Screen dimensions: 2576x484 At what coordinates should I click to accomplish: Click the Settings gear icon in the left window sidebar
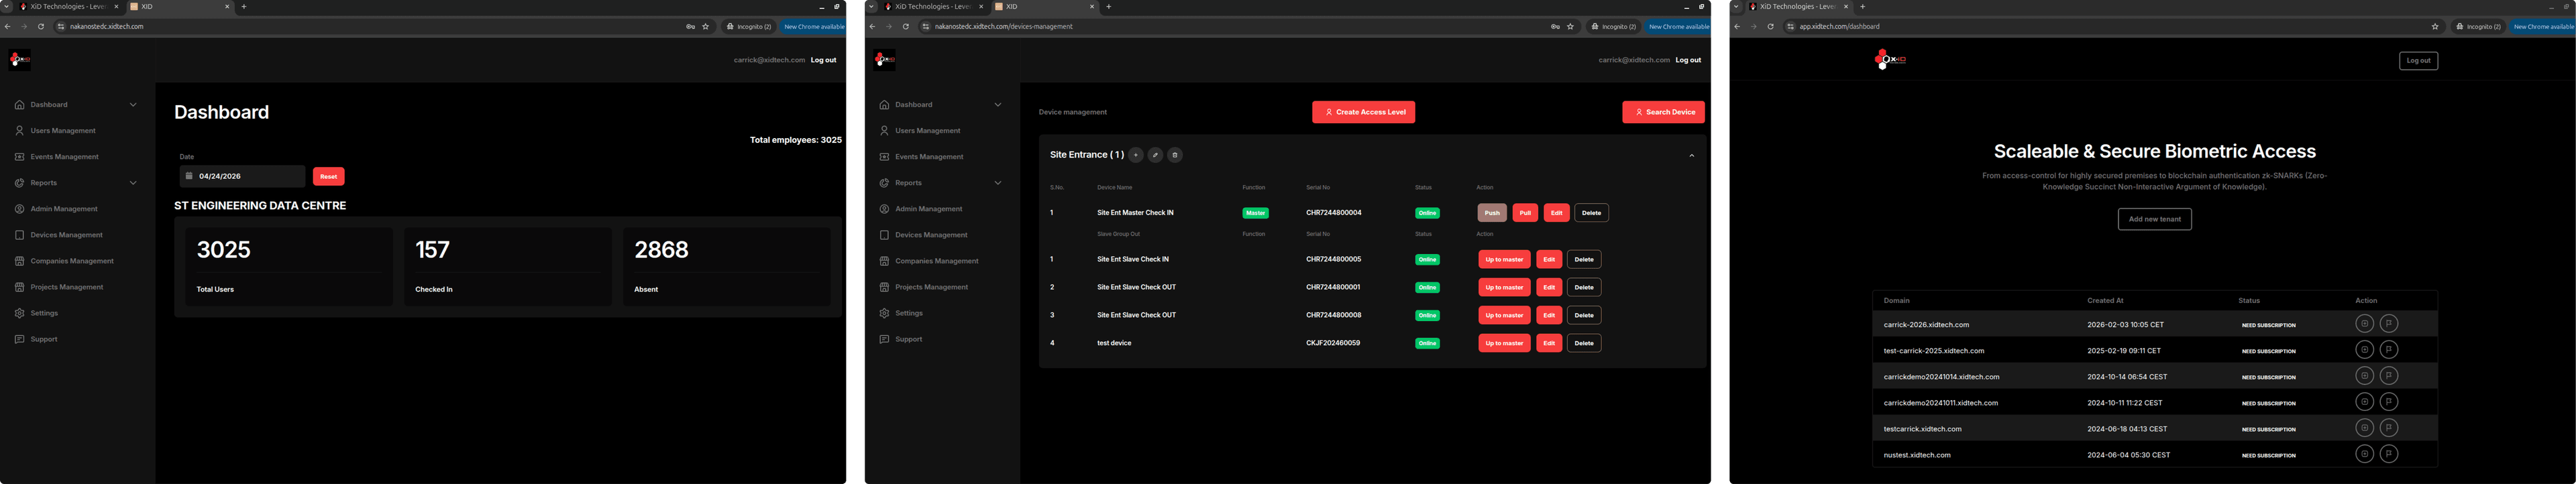[19, 313]
